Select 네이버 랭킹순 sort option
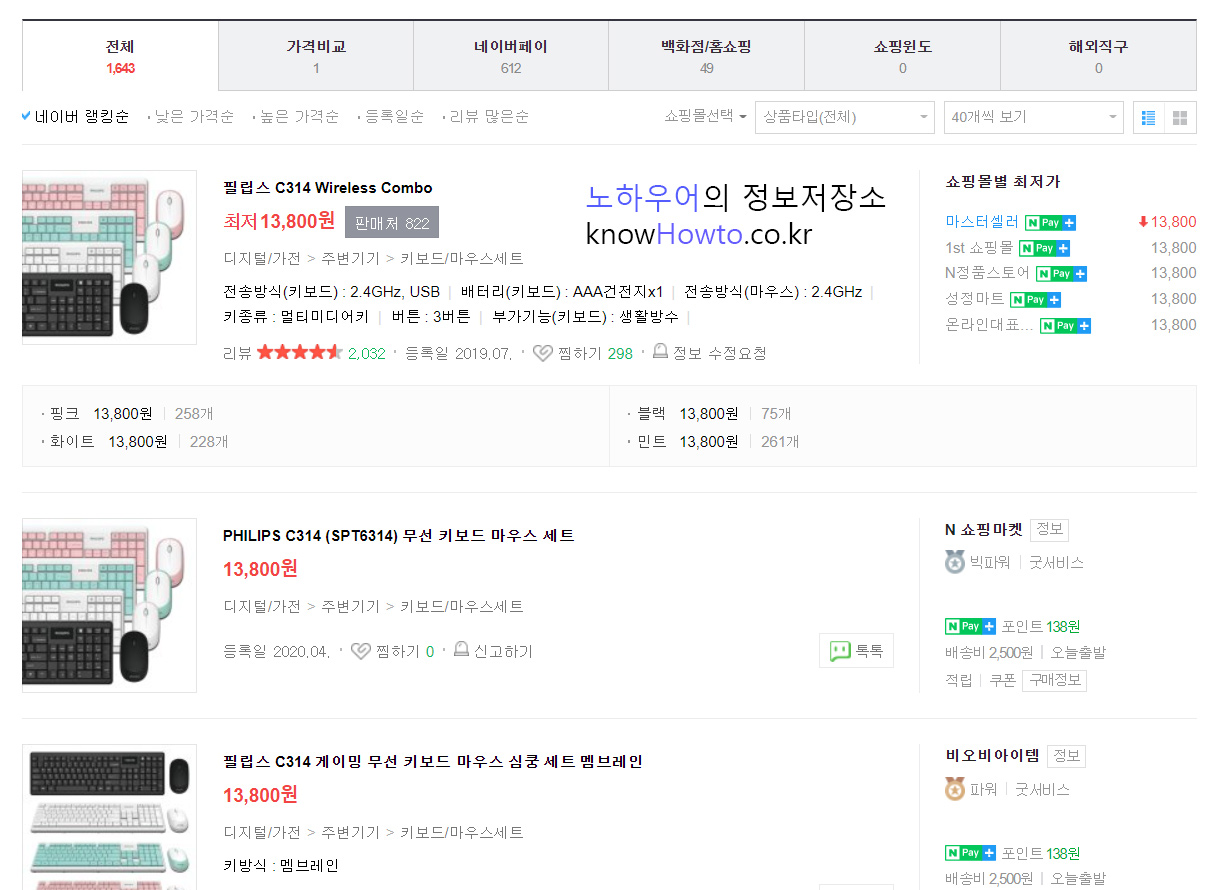This screenshot has width=1219, height=890. click(x=75, y=117)
